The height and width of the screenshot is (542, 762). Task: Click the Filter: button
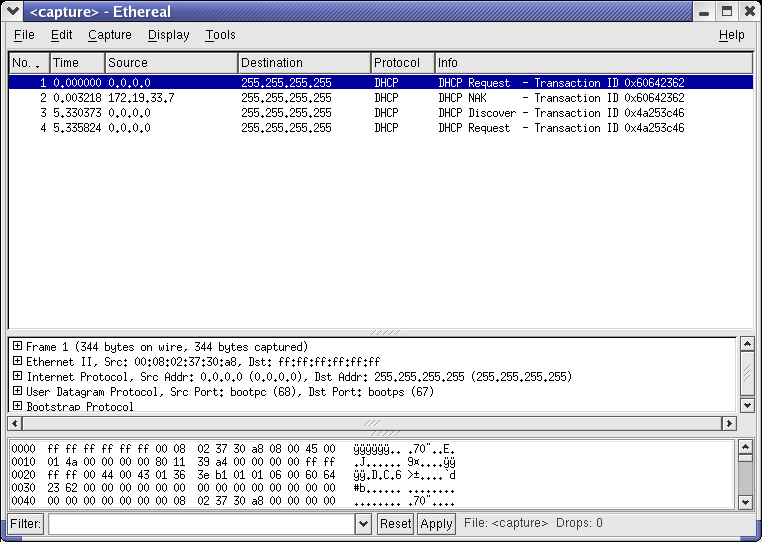[26, 523]
